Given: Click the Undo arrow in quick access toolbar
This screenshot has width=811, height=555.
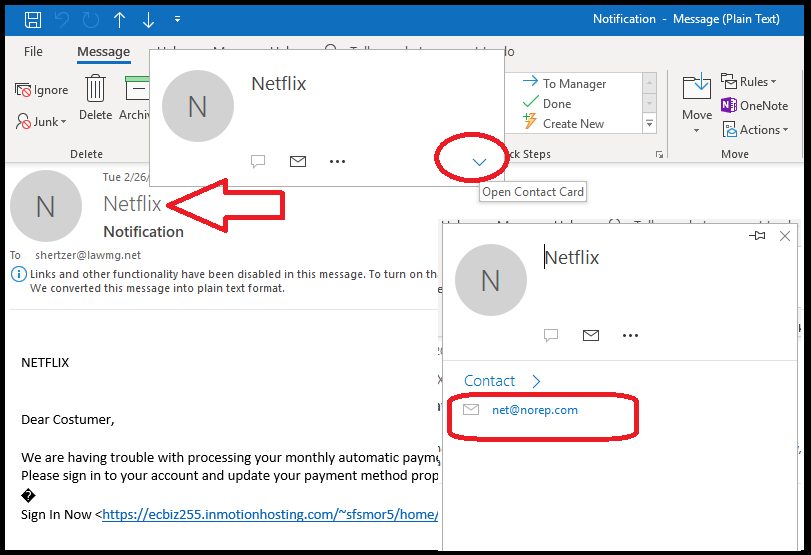Looking at the screenshot, I should click(62, 20).
